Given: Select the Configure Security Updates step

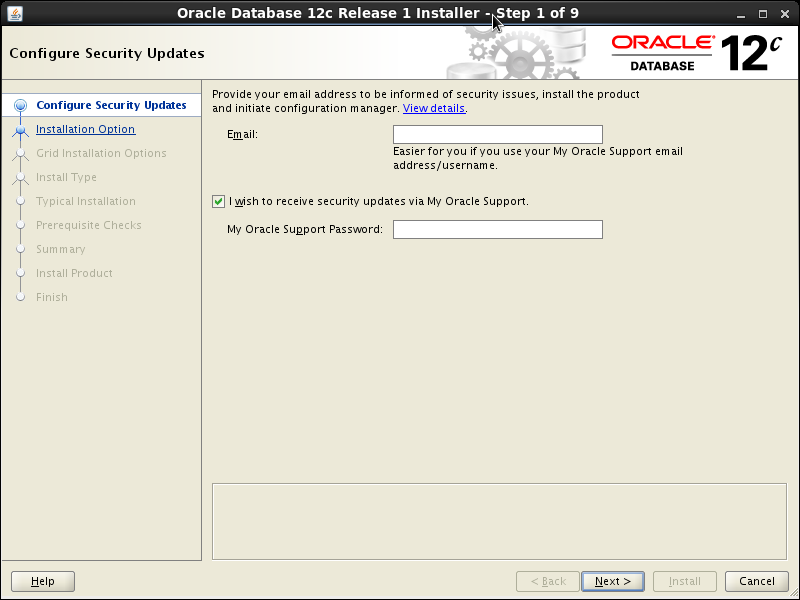Looking at the screenshot, I should tap(111, 105).
